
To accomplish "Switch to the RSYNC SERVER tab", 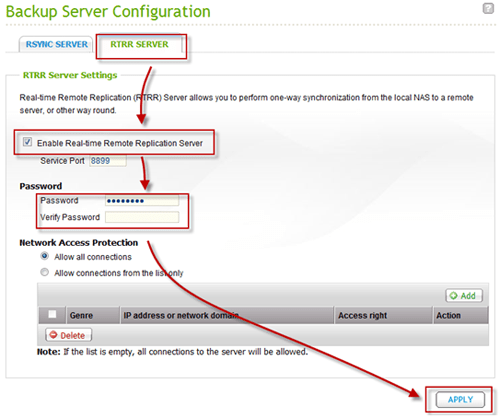I will tap(56, 44).
